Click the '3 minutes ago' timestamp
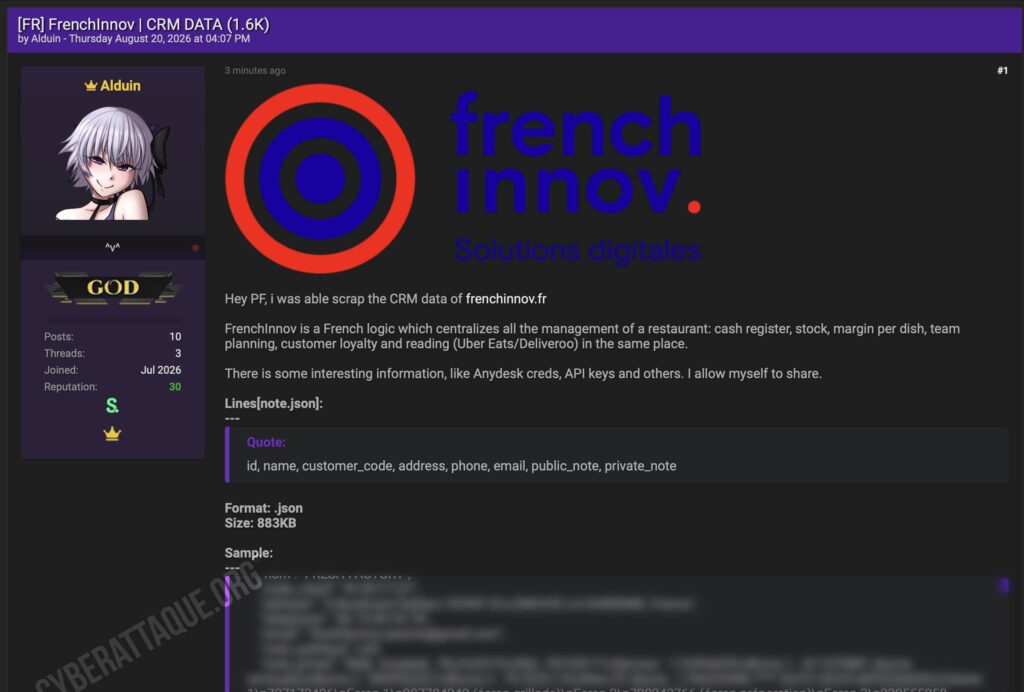The height and width of the screenshot is (692, 1024). click(255, 71)
